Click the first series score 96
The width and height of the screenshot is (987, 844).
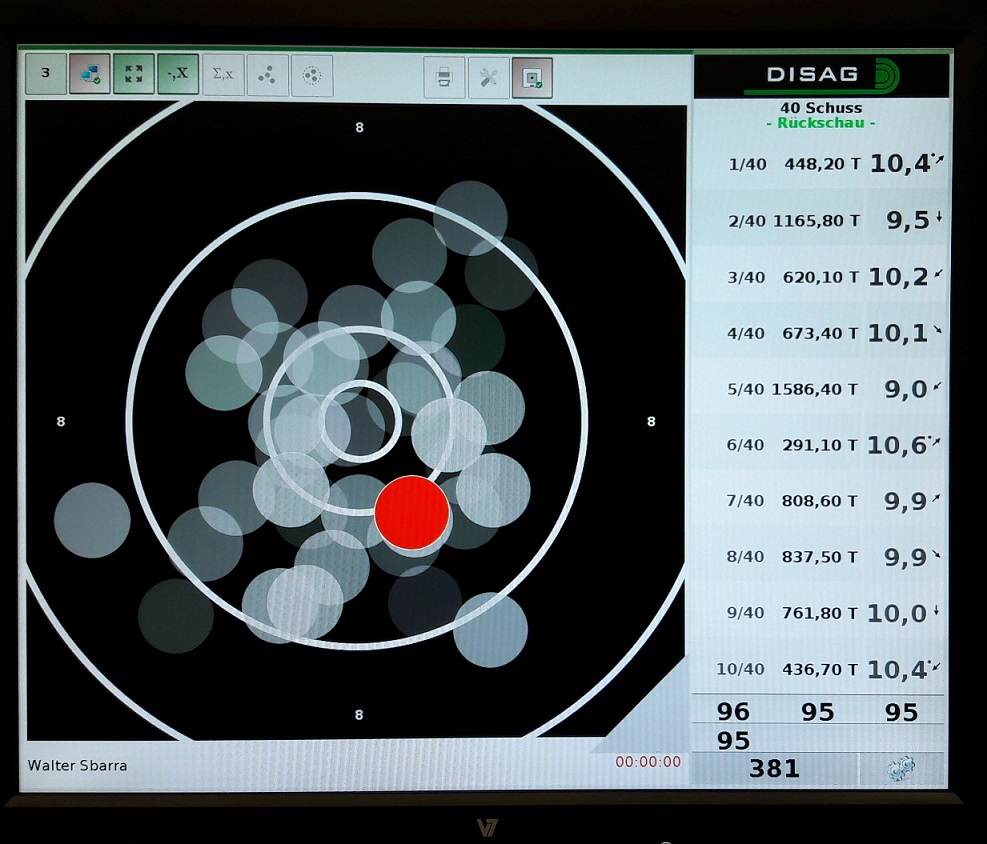tap(733, 711)
